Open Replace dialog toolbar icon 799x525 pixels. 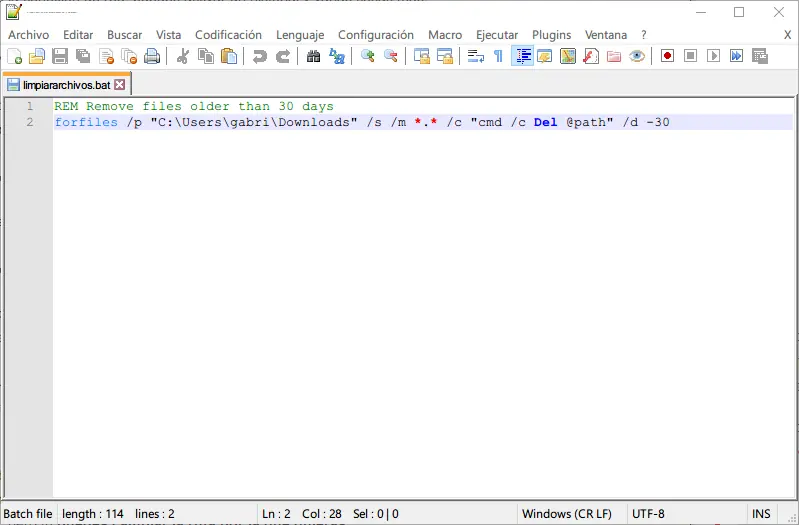pyautogui.click(x=337, y=56)
